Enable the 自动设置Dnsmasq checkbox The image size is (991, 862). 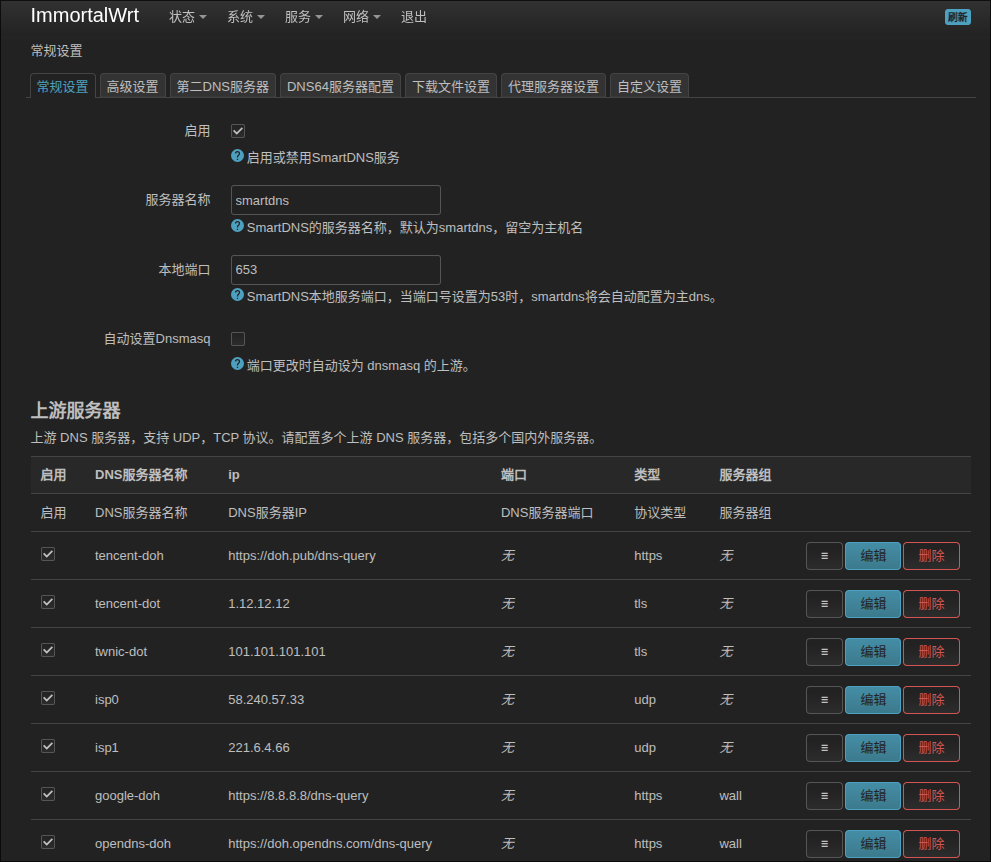238,339
